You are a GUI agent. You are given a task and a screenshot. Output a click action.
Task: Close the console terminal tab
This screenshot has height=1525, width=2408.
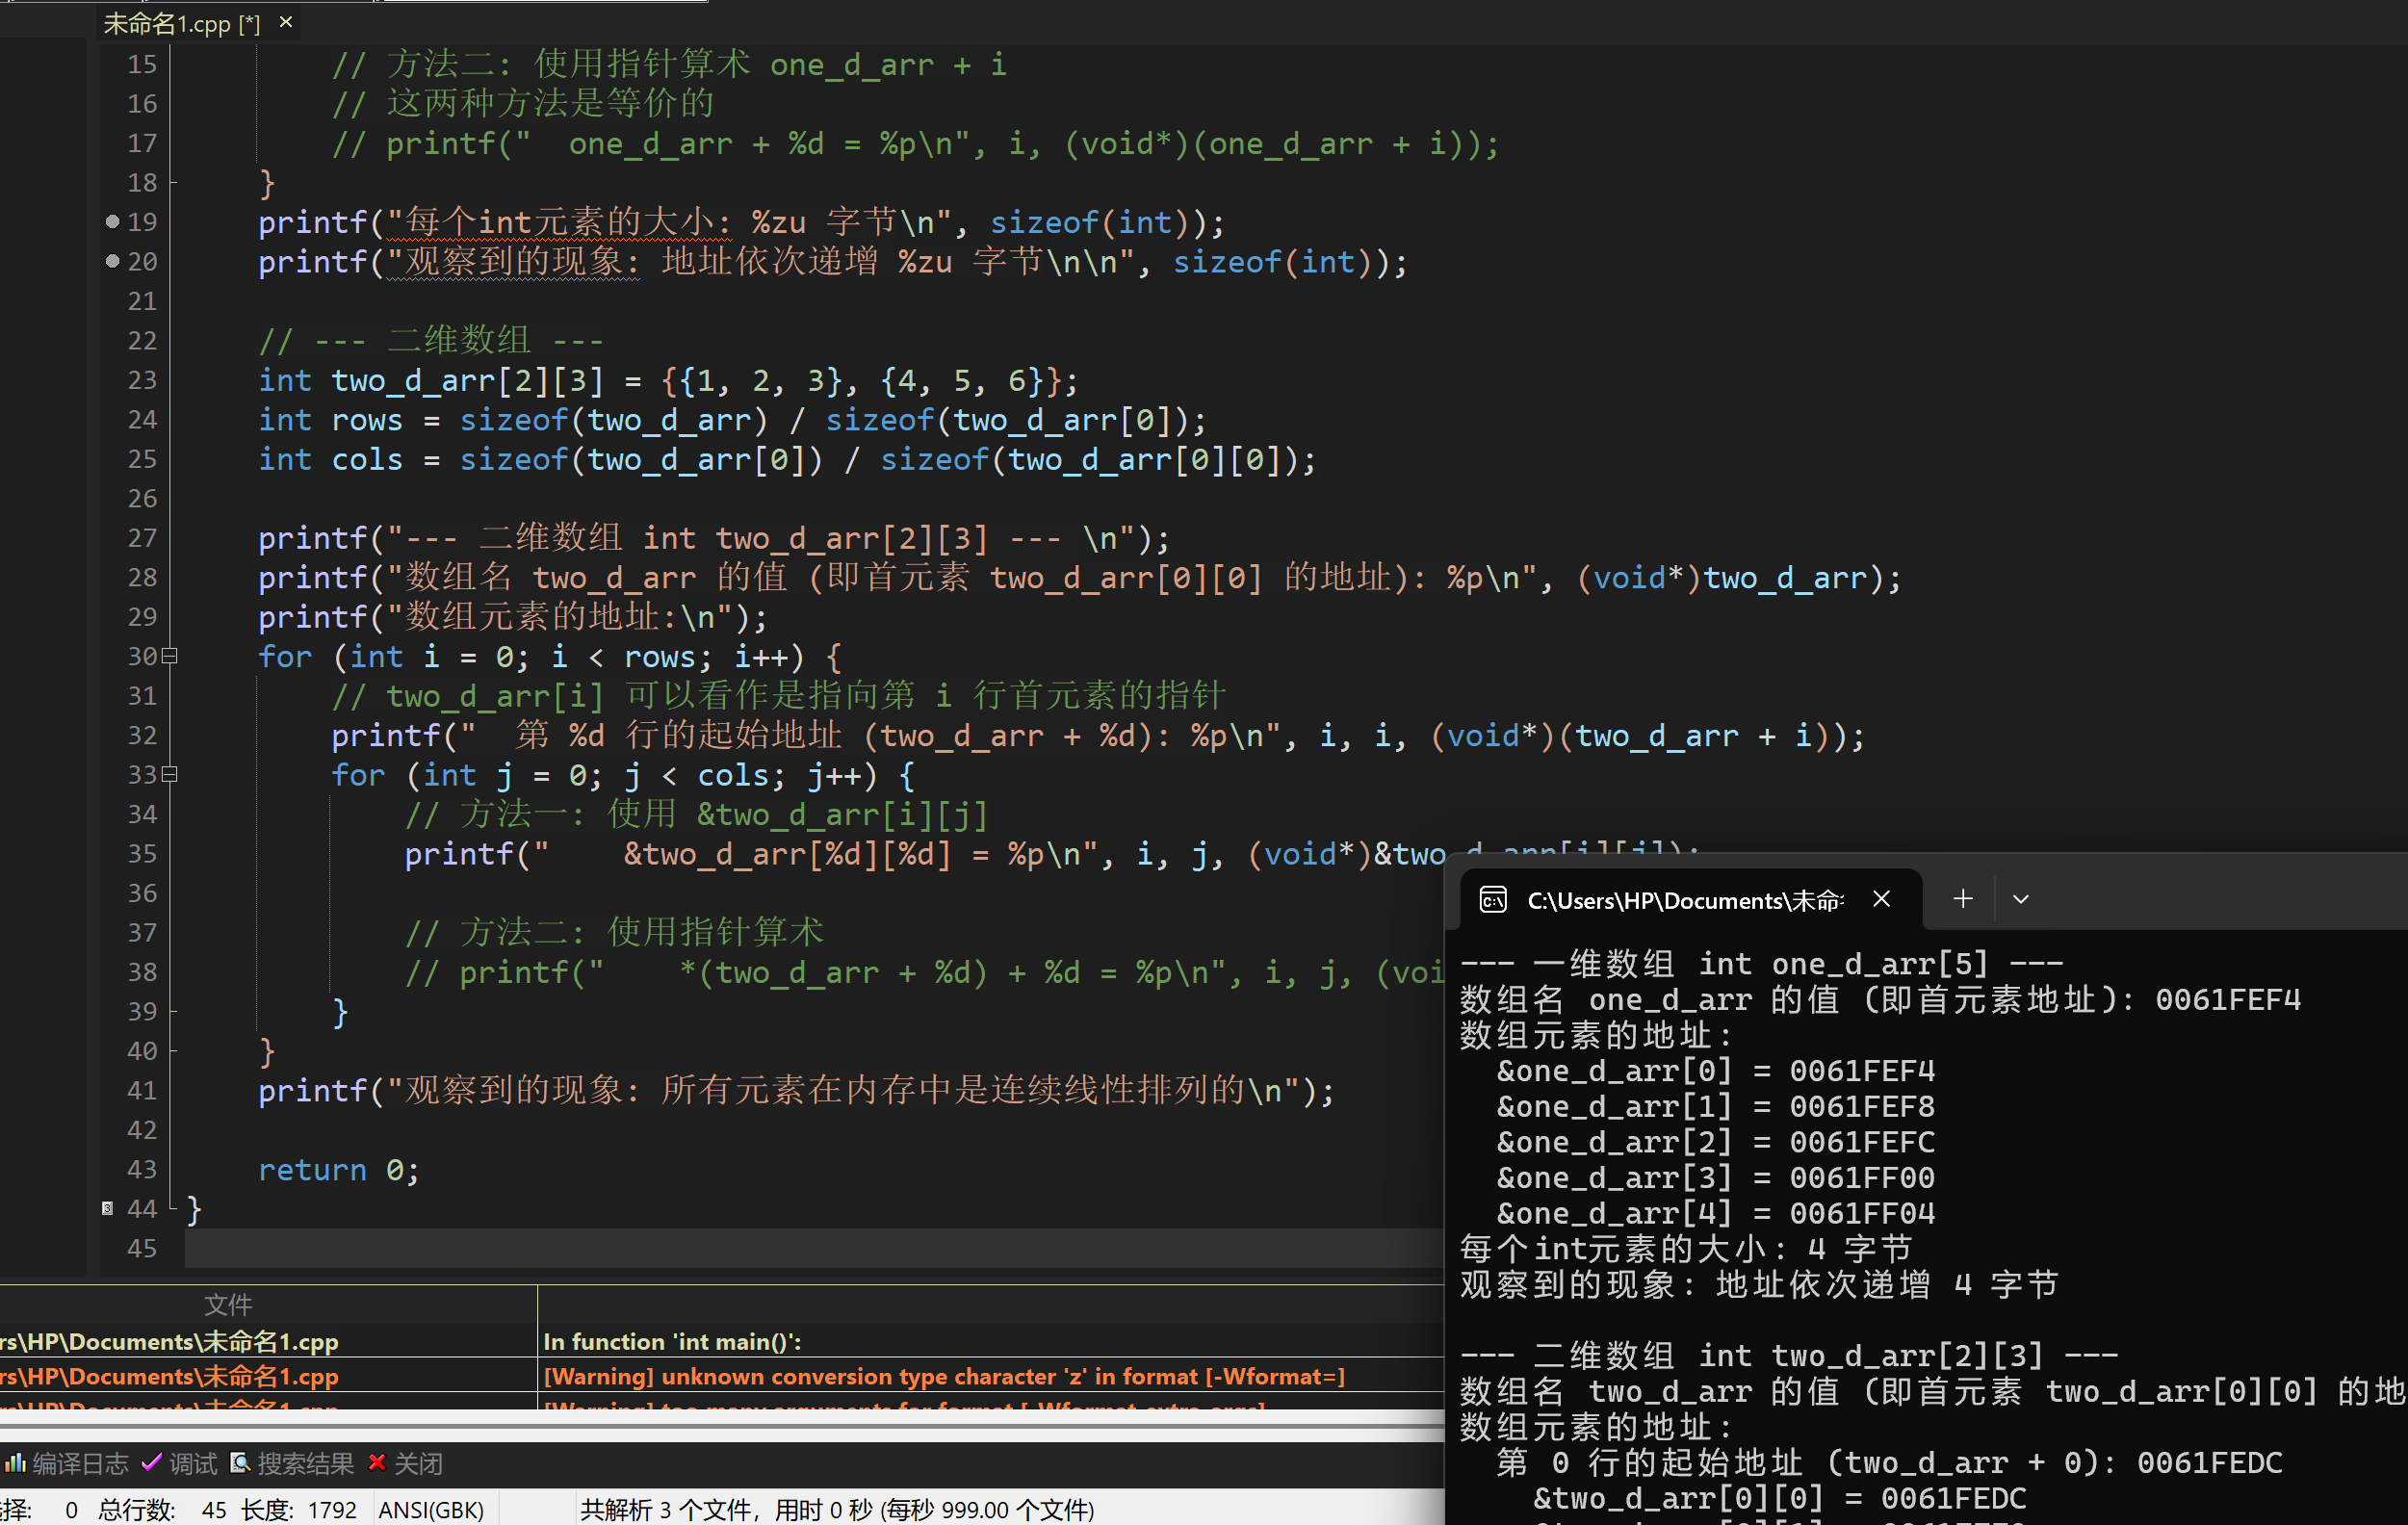tap(1881, 899)
